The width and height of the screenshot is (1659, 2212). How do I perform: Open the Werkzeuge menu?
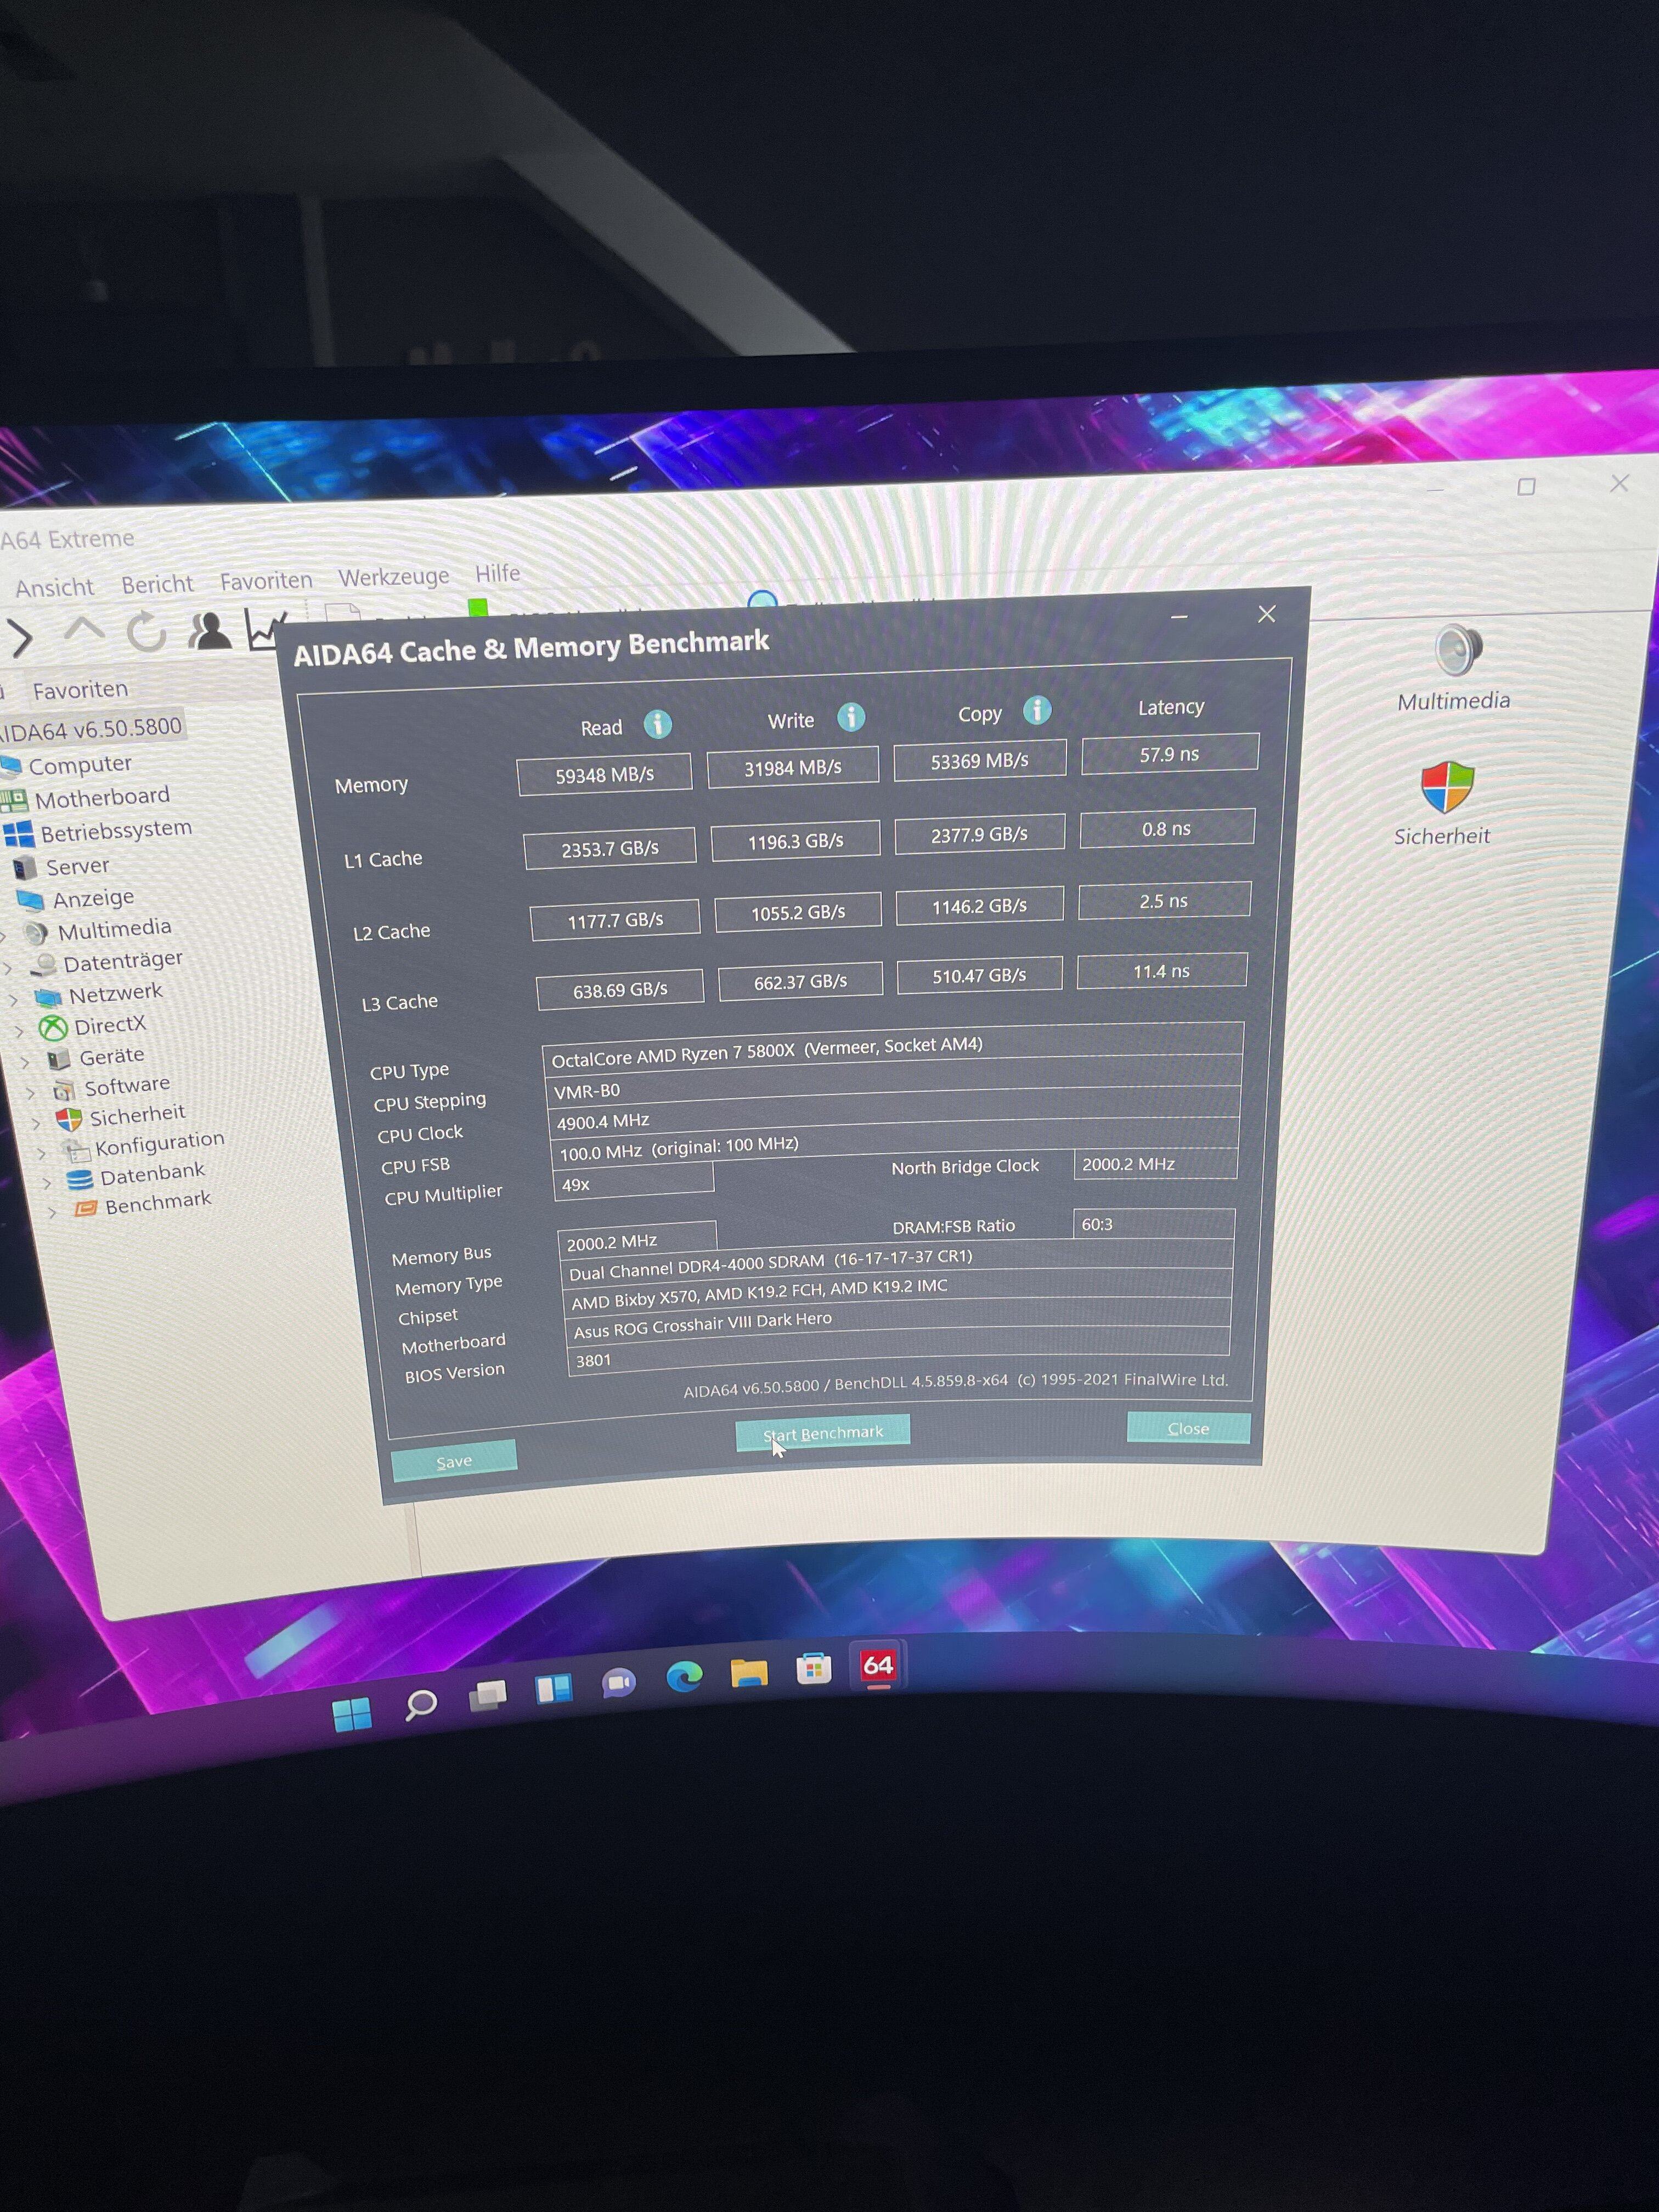tap(394, 576)
